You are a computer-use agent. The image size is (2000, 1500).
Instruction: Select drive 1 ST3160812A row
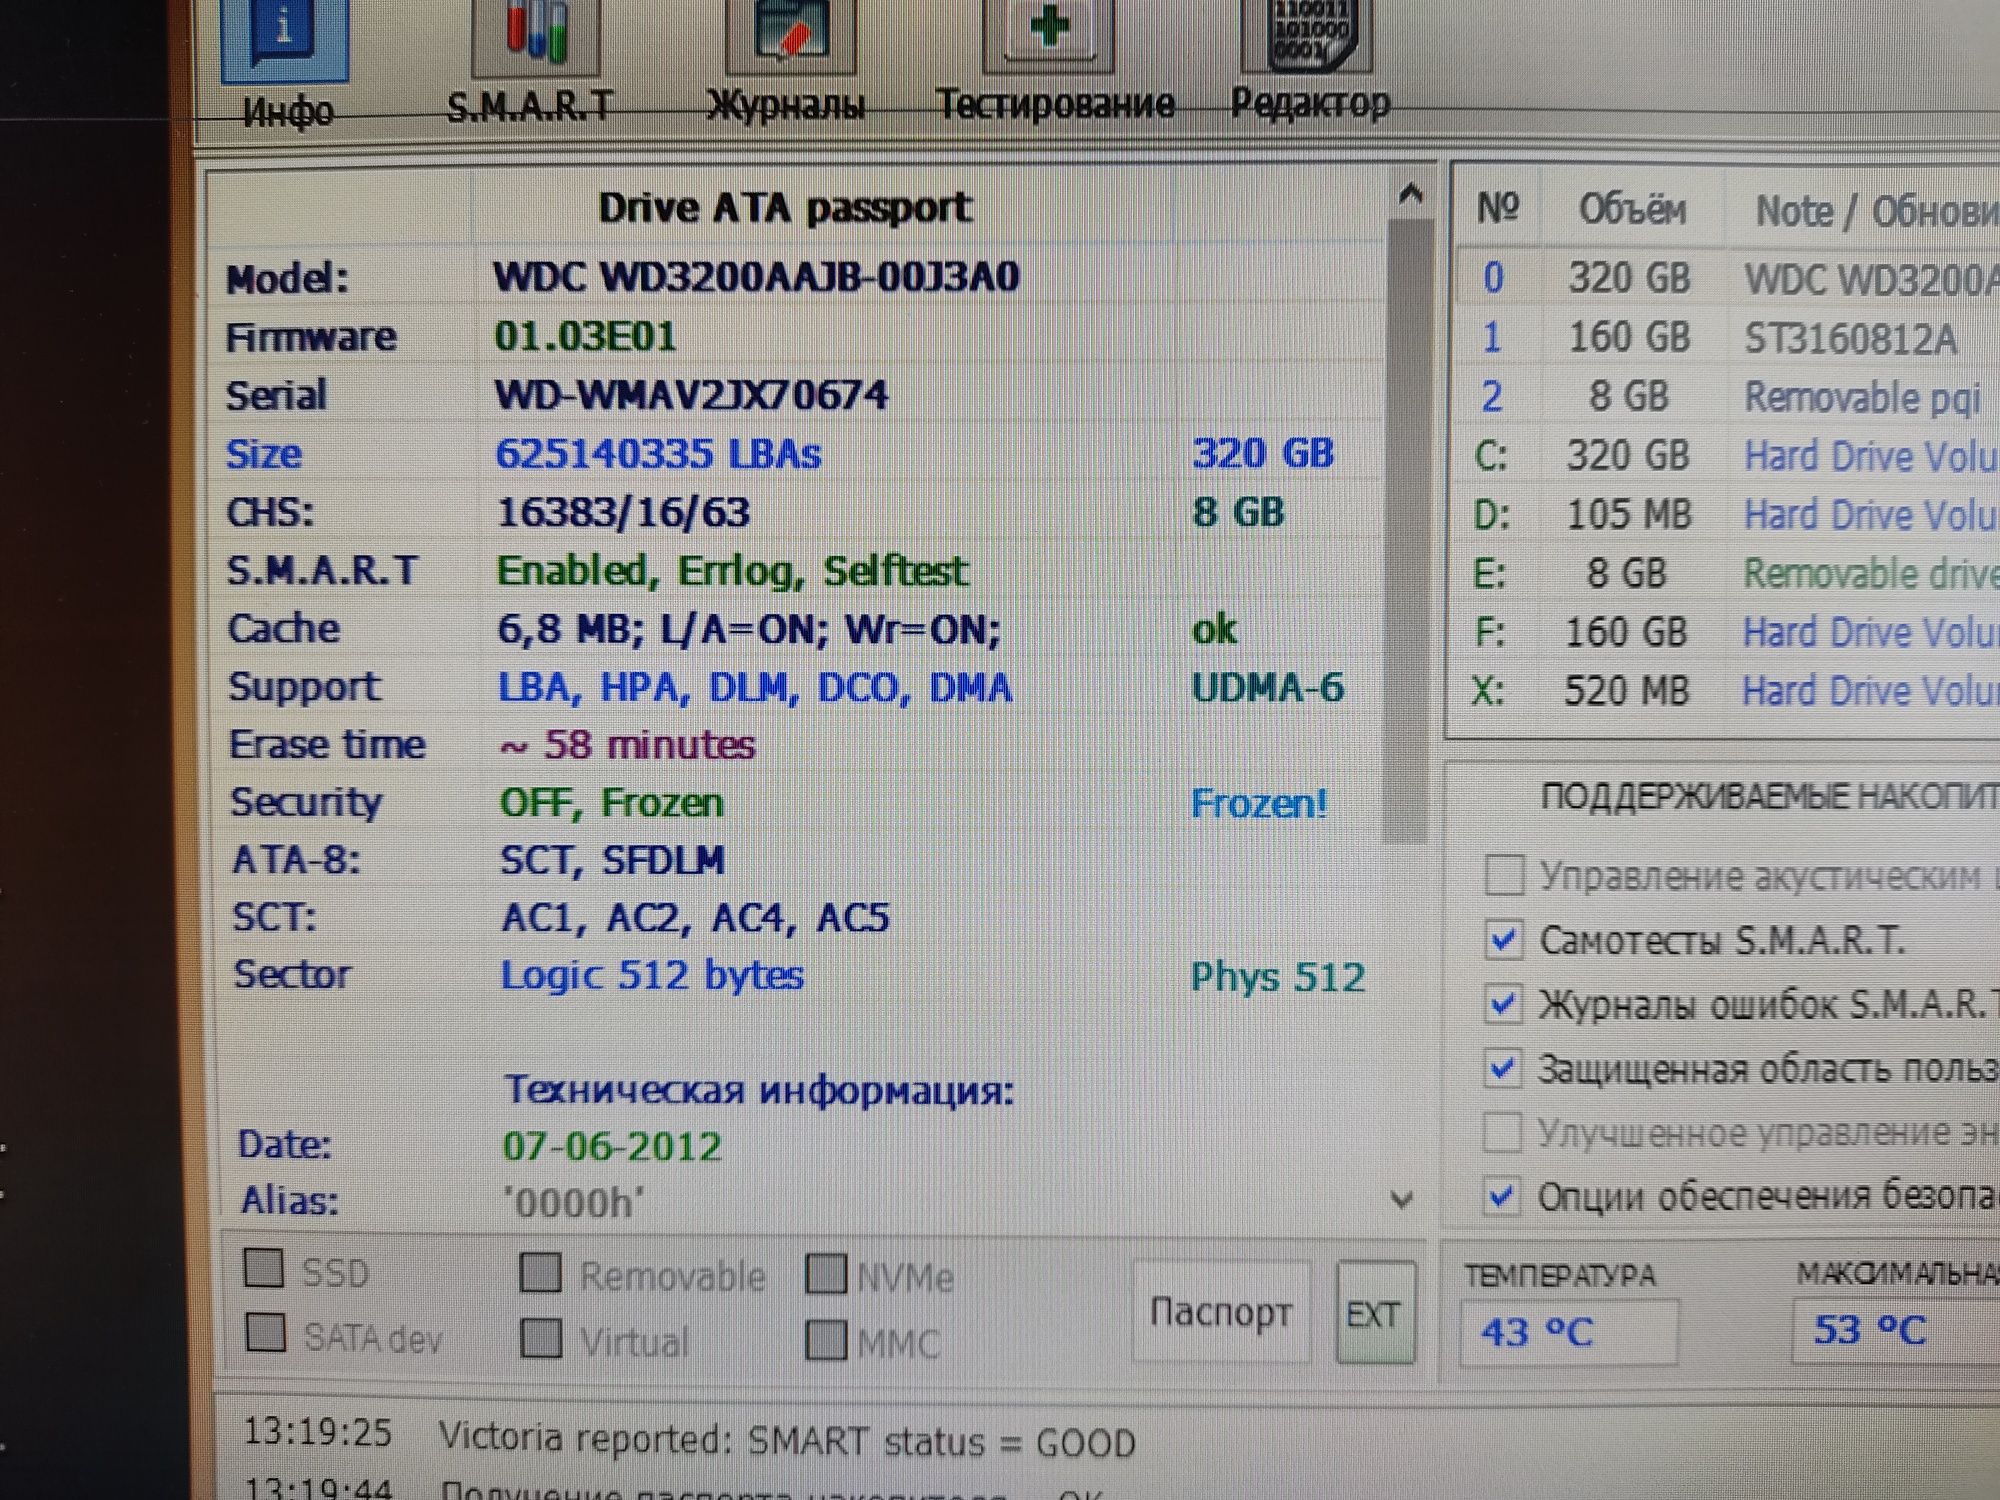pyautogui.click(x=1727, y=337)
